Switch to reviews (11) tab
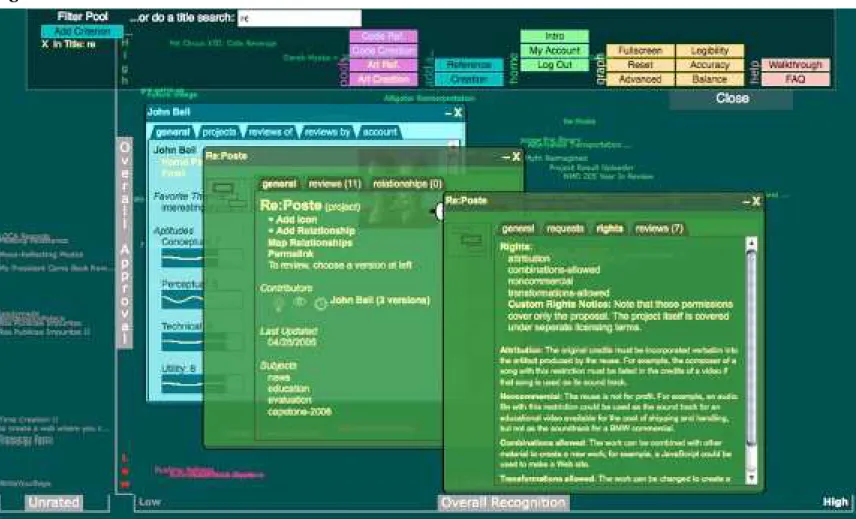Screen dimensions: 856x519 tap(334, 184)
